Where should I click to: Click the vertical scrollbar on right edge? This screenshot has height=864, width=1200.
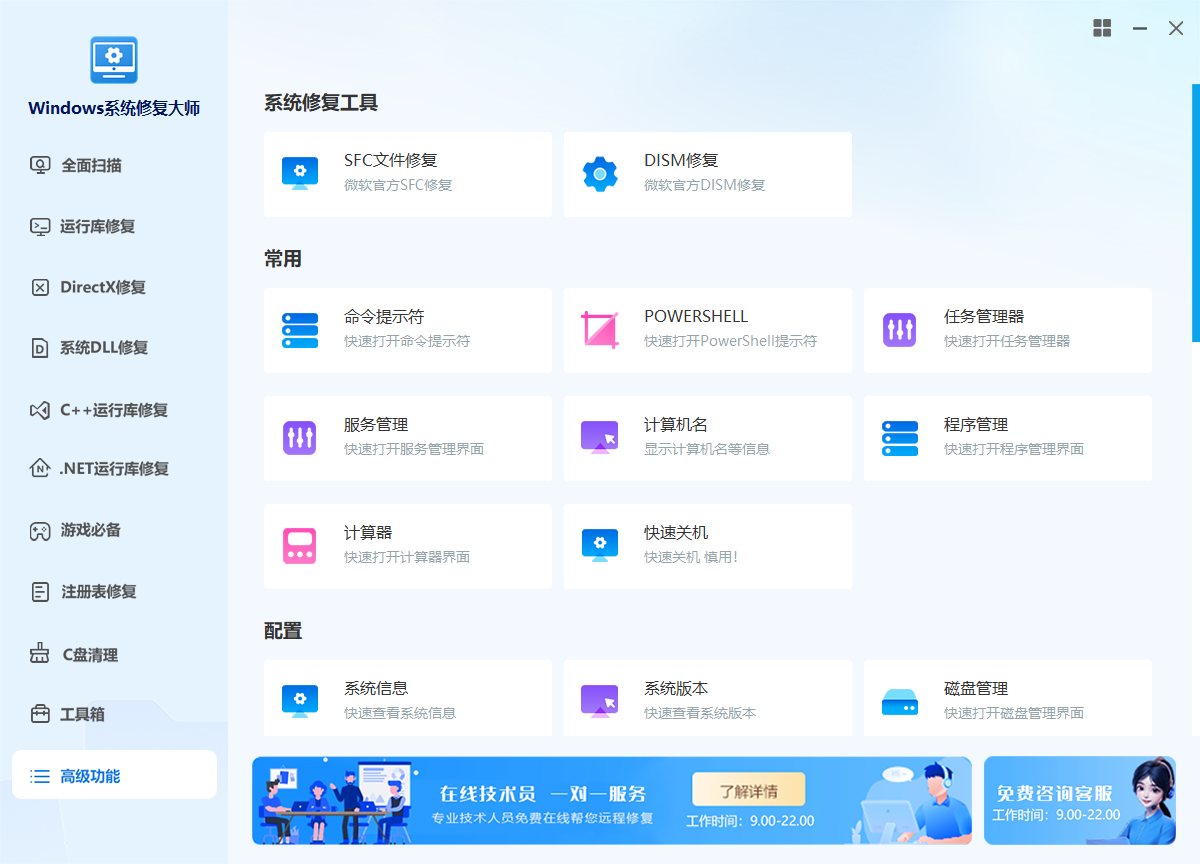[x=1195, y=212]
